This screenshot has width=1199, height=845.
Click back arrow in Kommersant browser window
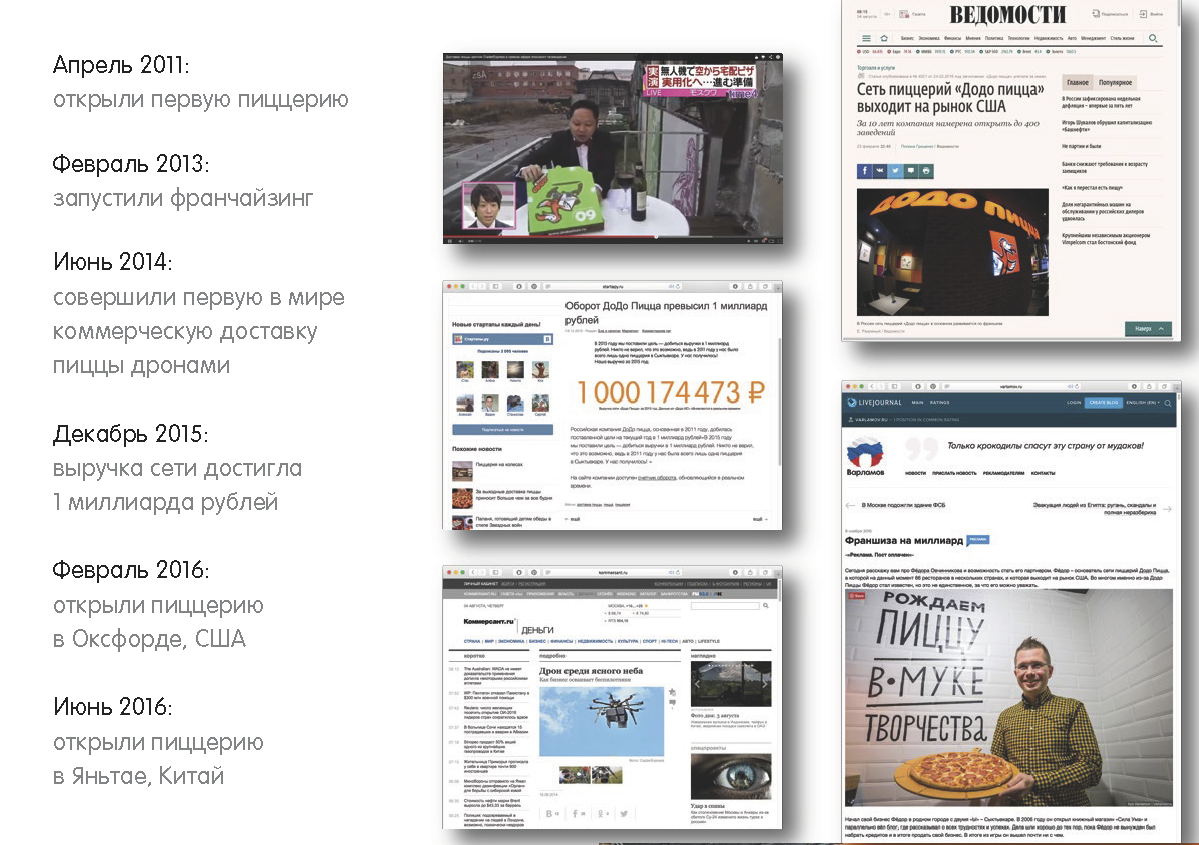tap(473, 572)
